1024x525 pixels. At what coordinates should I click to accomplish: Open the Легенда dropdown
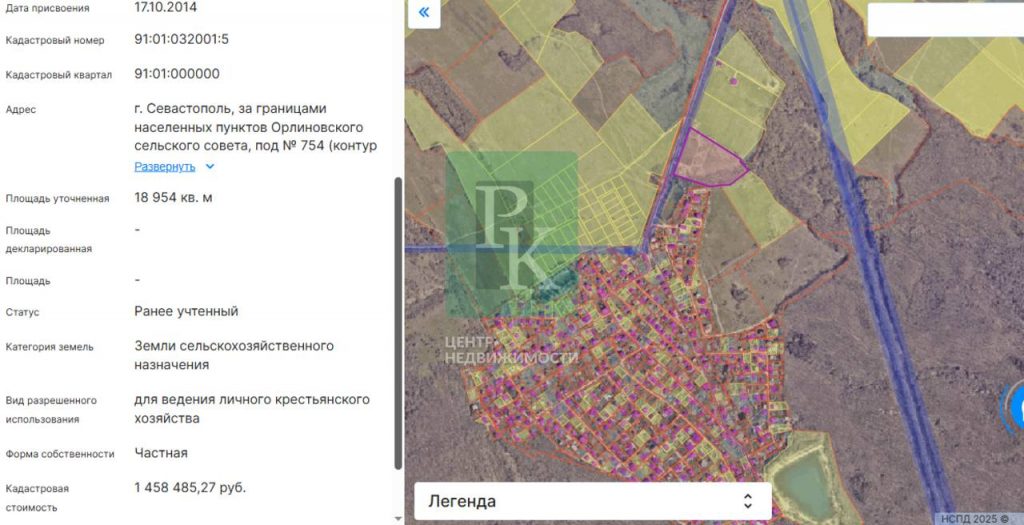[x=592, y=501]
